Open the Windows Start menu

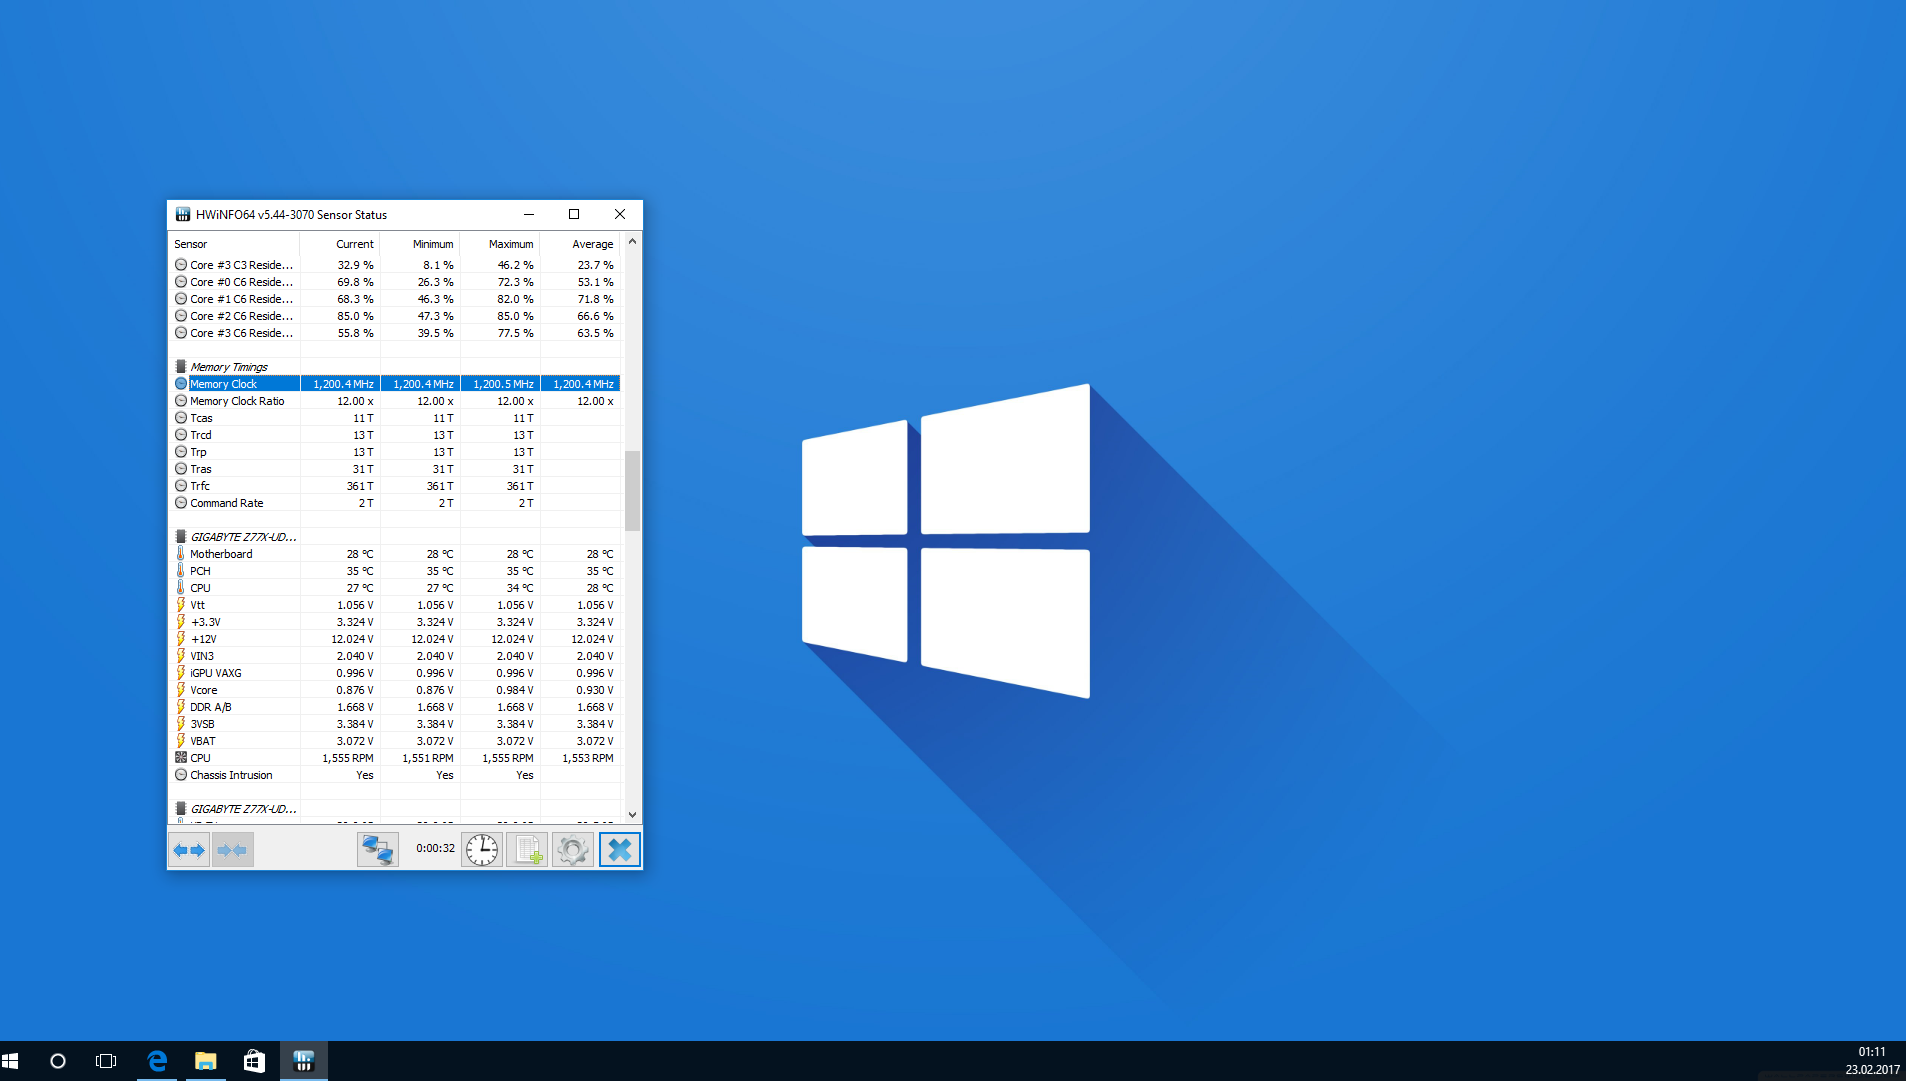pos(11,1061)
